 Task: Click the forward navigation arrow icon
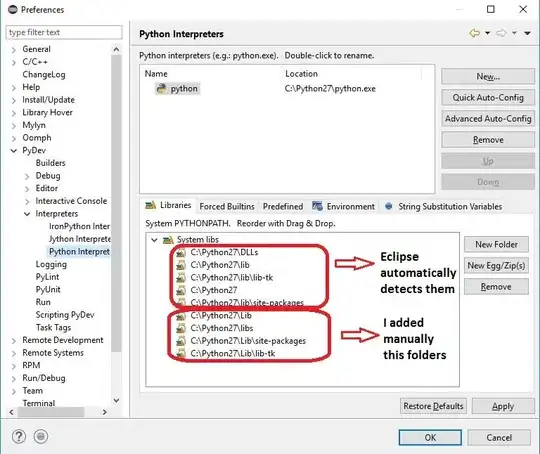tap(501, 33)
